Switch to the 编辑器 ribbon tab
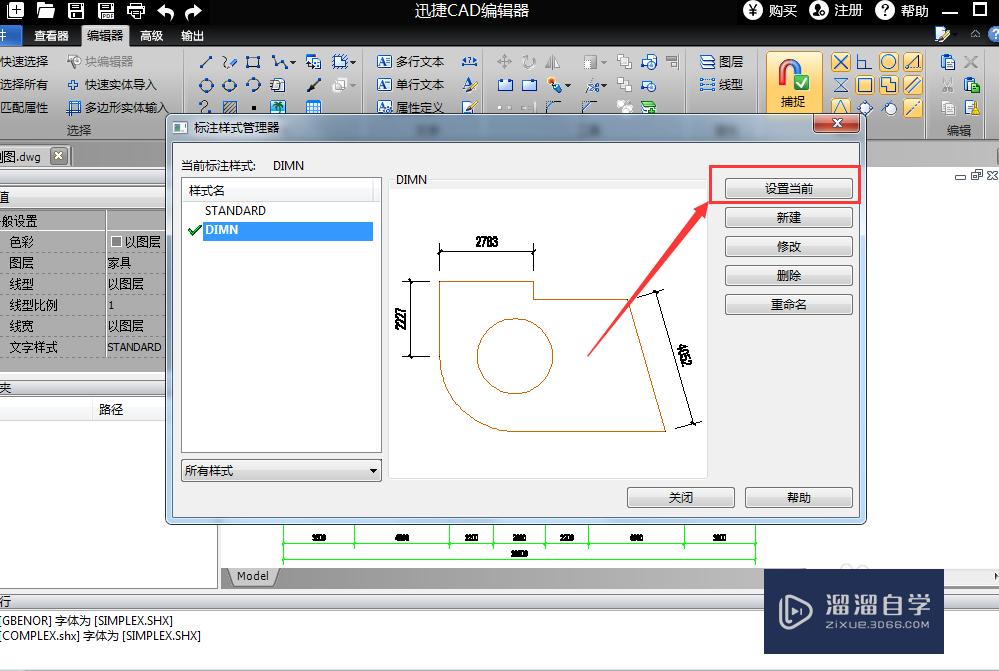This screenshot has width=999, height=671. (104, 36)
